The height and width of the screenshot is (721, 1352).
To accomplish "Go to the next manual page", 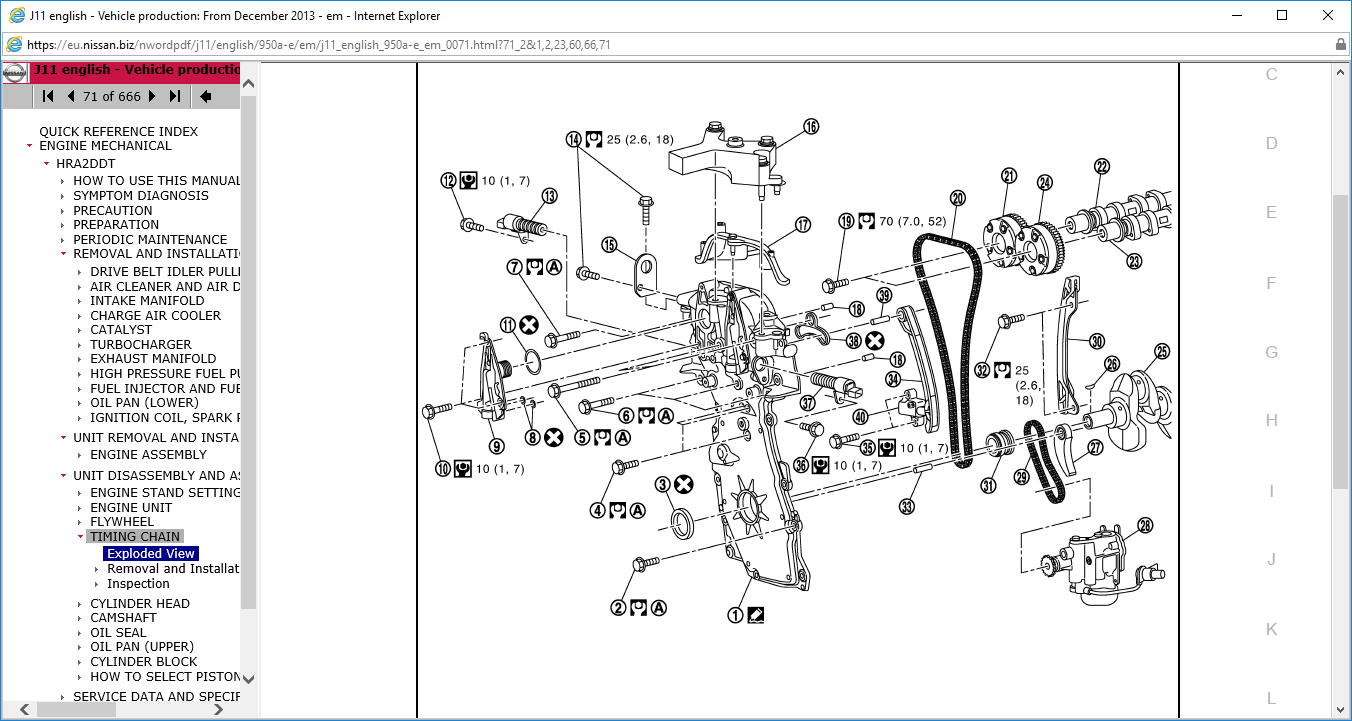I will 152,96.
